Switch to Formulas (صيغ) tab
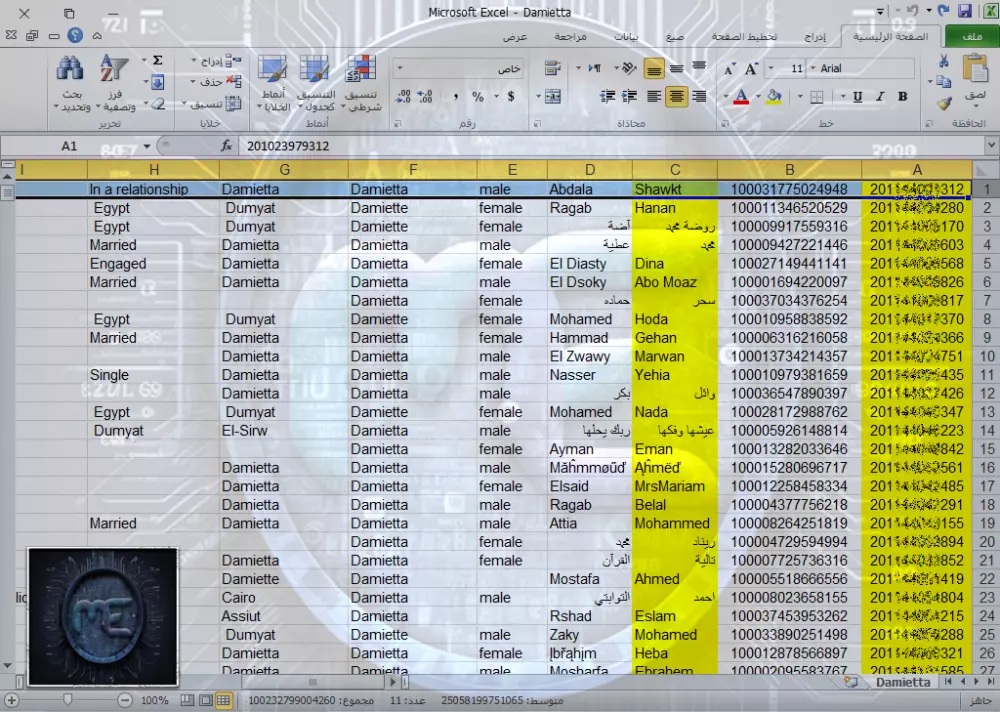 click(675, 37)
